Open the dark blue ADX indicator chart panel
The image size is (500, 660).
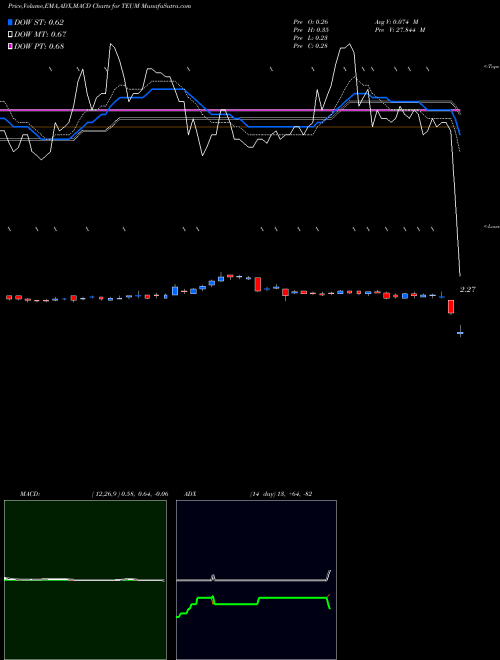pos(256,580)
